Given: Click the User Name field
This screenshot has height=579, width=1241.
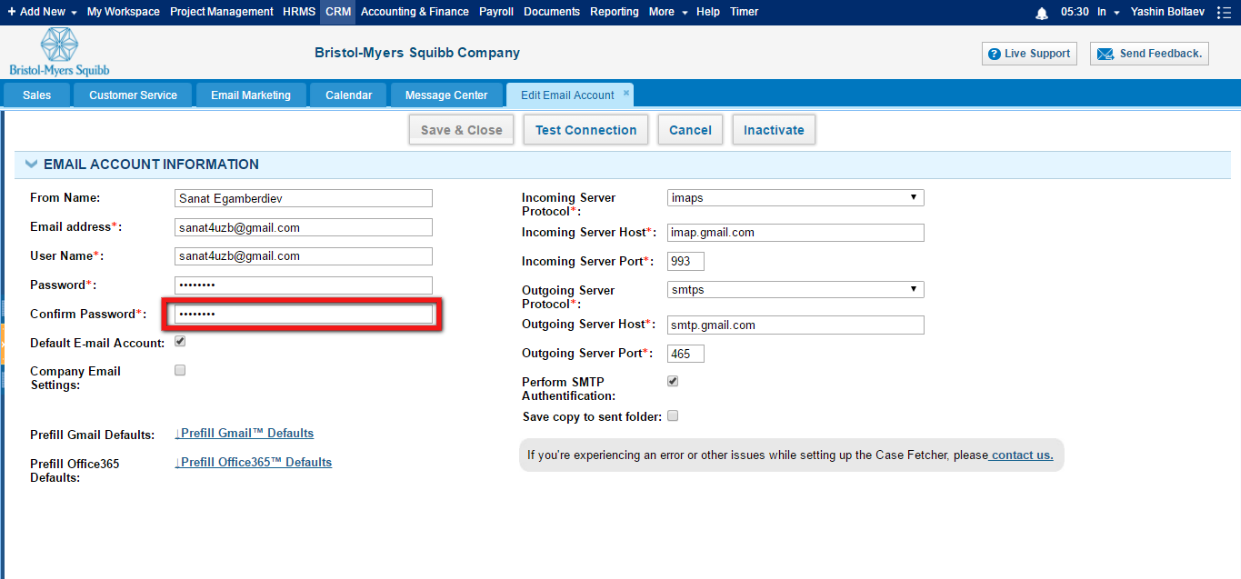Looking at the screenshot, I should click(303, 256).
